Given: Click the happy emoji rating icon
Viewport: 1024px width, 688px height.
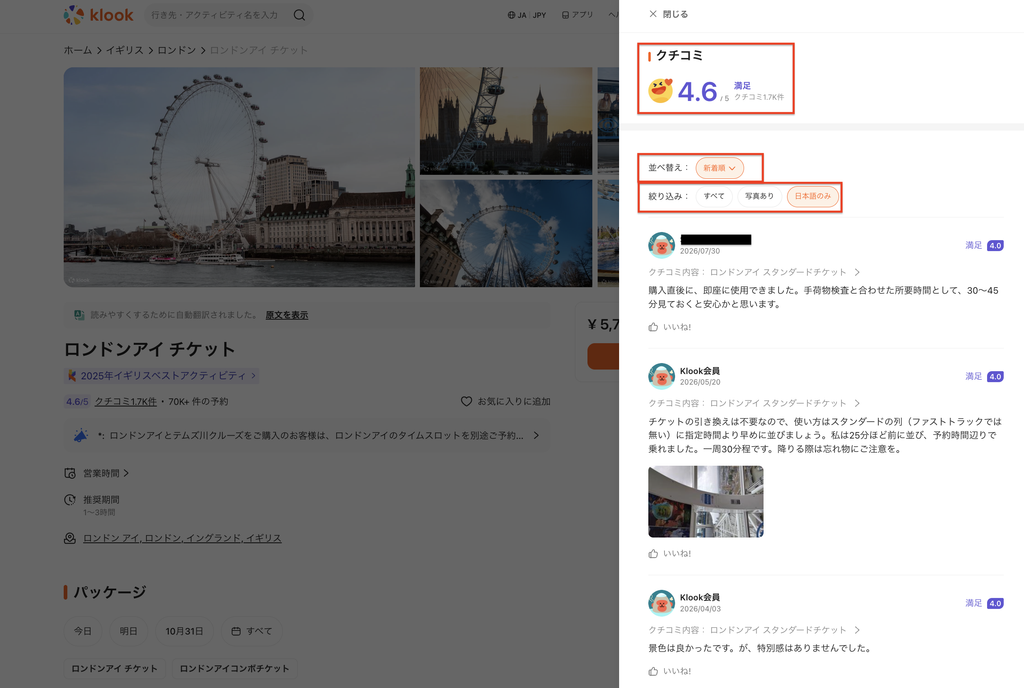Looking at the screenshot, I should (x=660, y=91).
